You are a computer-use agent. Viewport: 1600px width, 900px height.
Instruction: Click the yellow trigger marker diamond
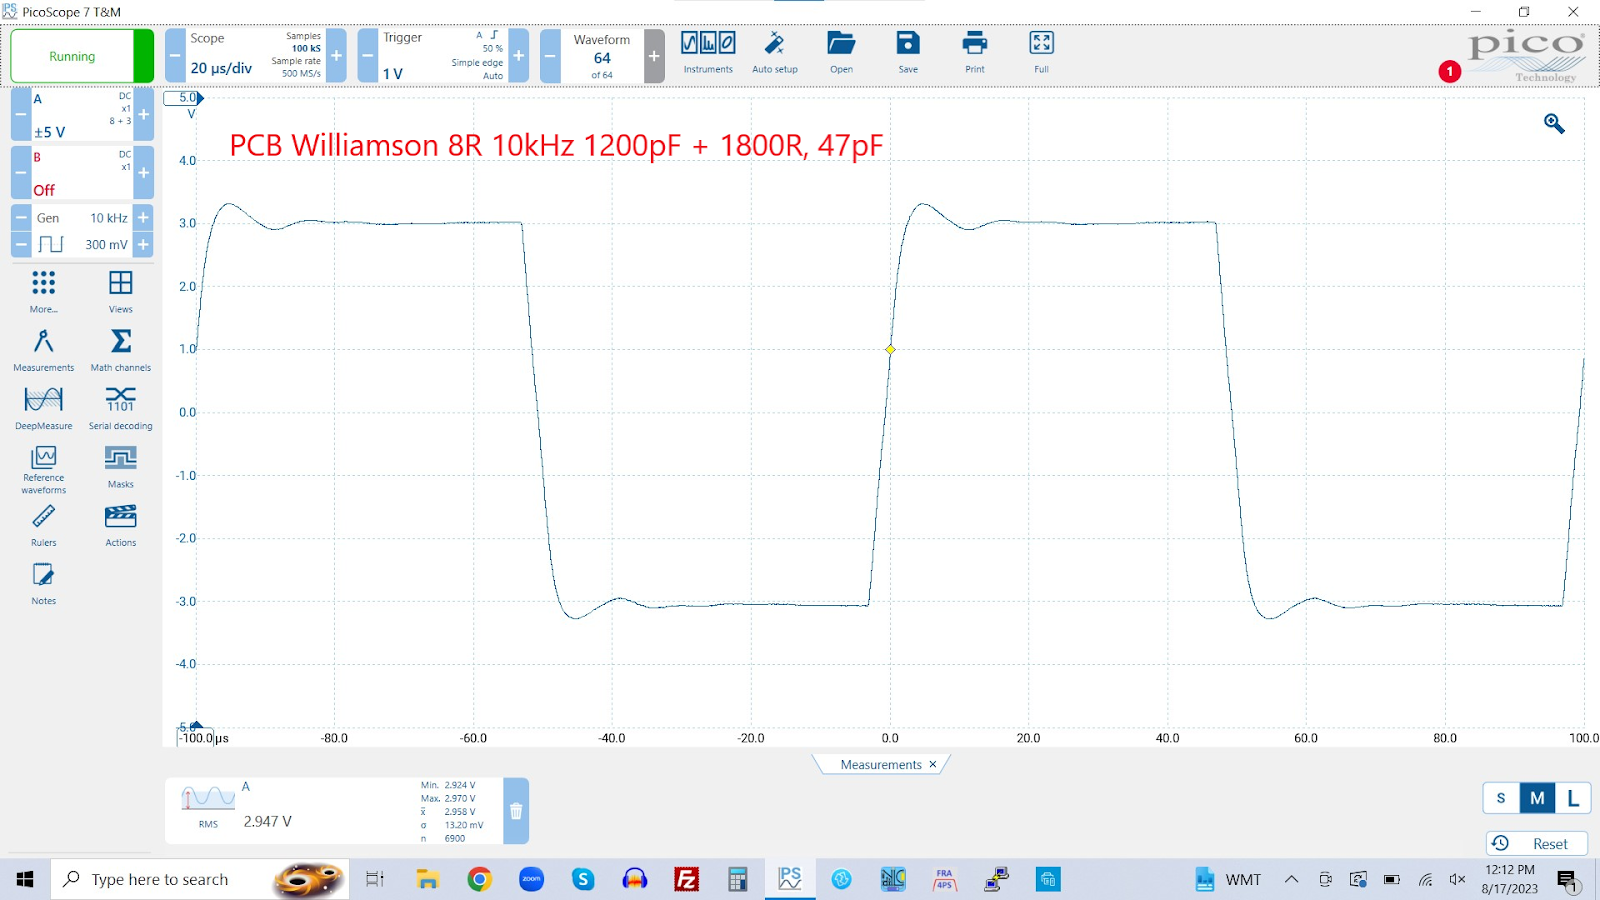[890, 350]
